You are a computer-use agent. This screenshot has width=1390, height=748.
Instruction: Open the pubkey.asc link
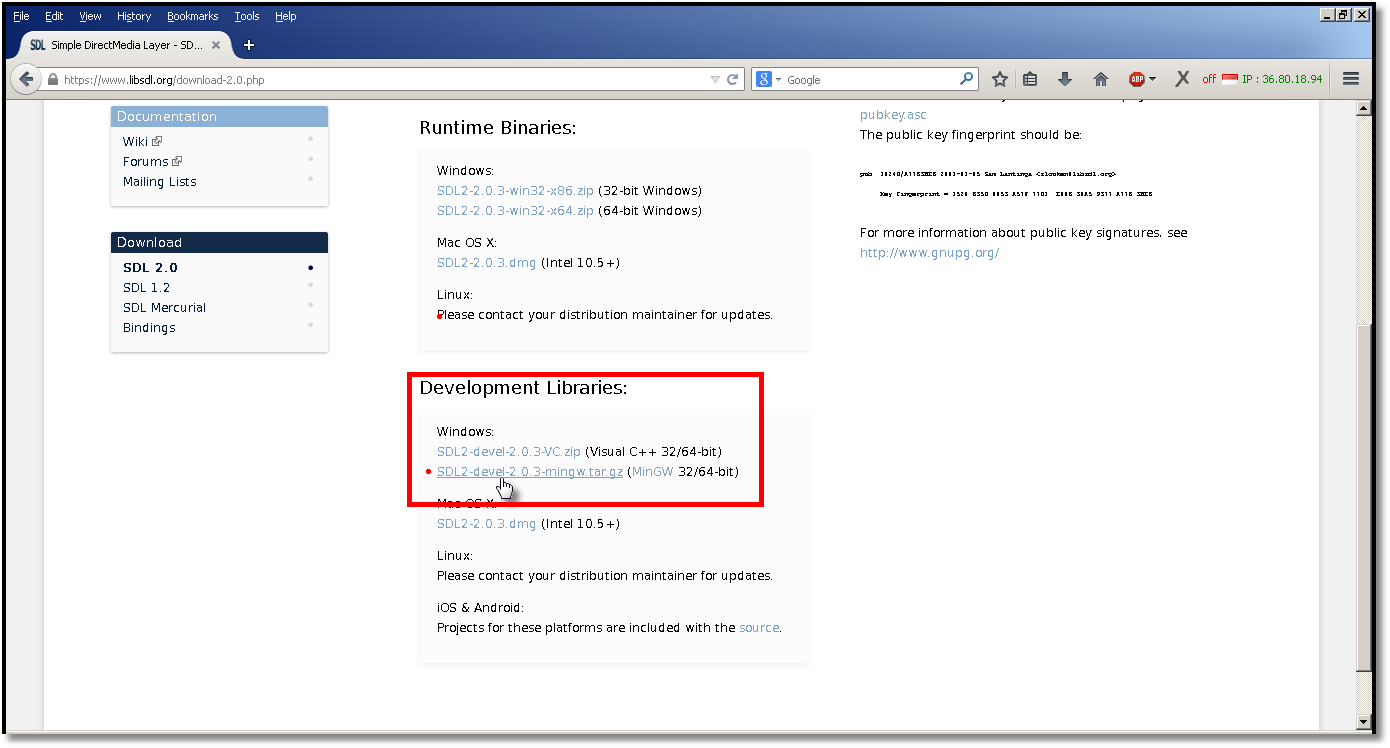(891, 114)
